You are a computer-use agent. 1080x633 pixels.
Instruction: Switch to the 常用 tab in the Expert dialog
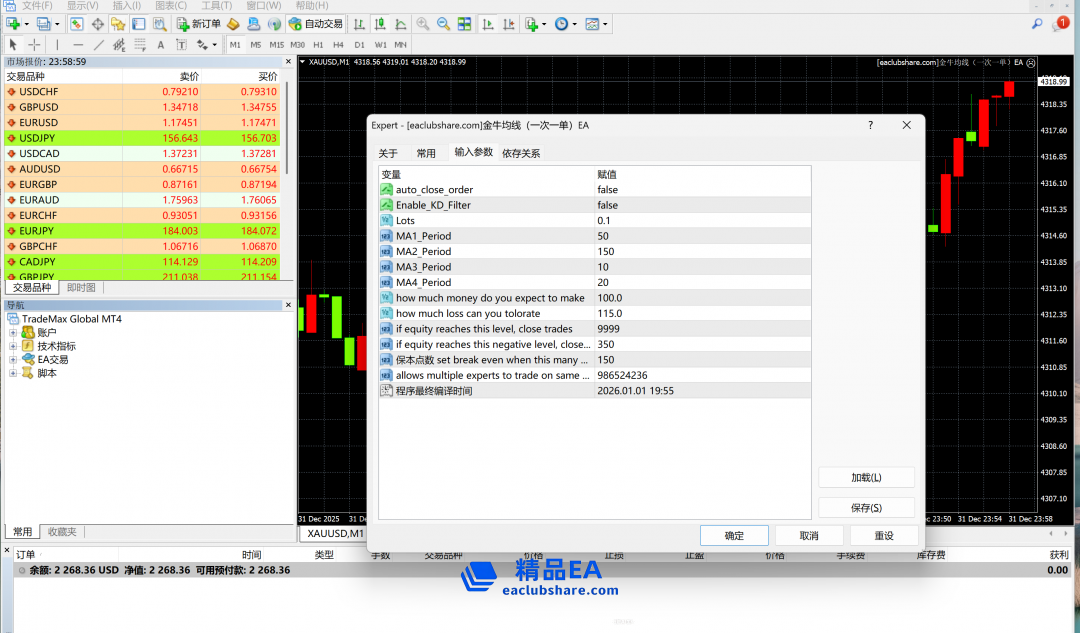click(426, 153)
